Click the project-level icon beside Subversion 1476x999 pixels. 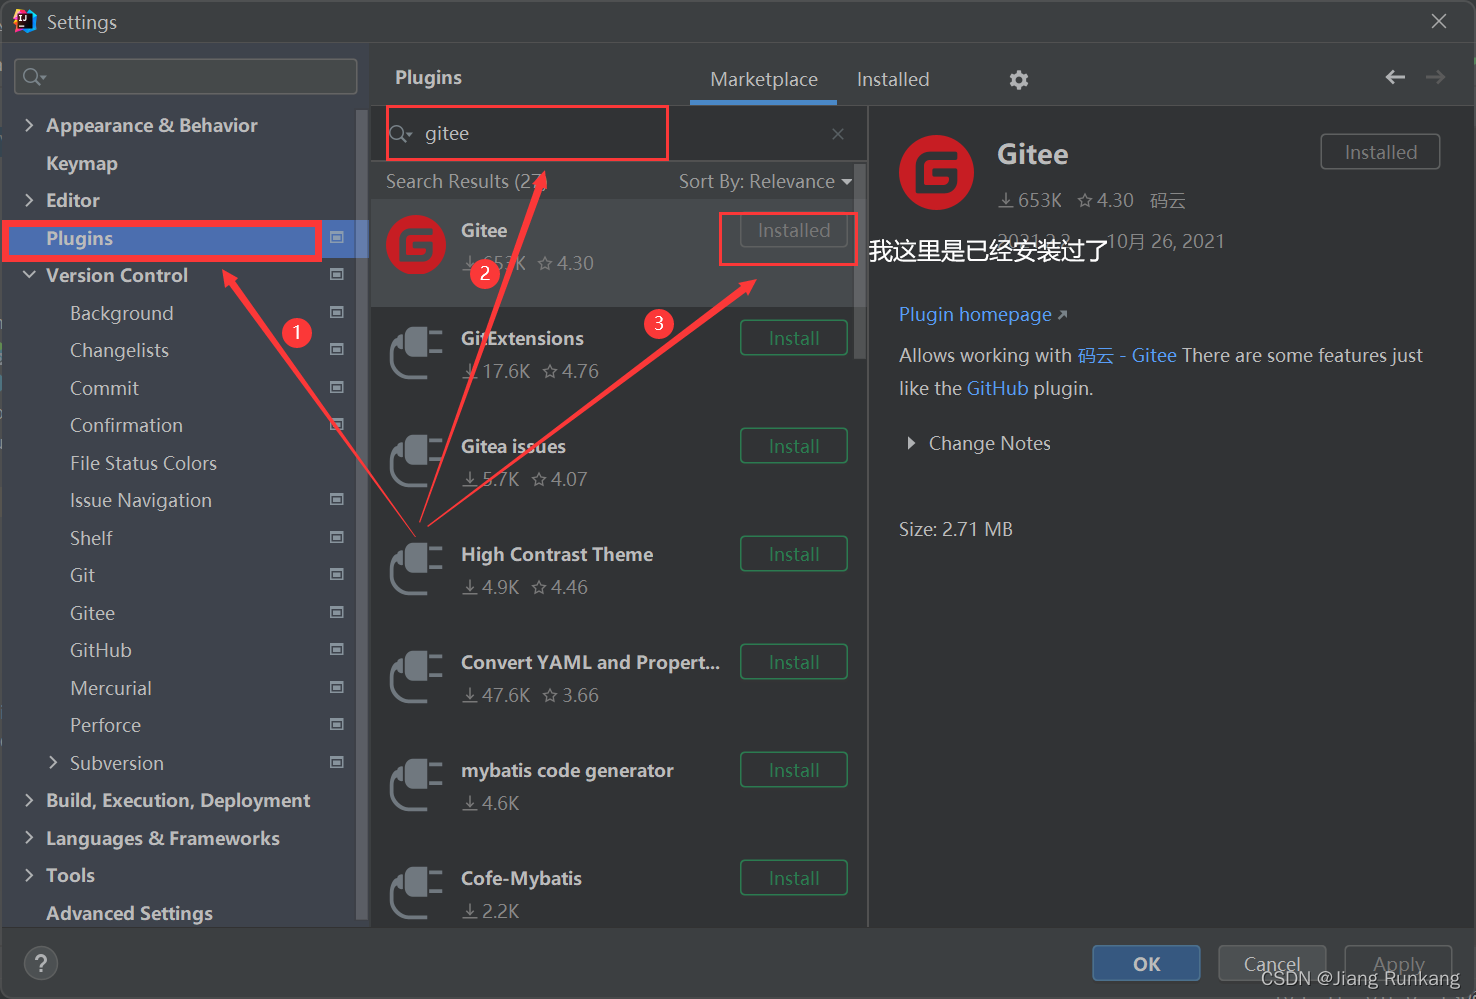(337, 763)
